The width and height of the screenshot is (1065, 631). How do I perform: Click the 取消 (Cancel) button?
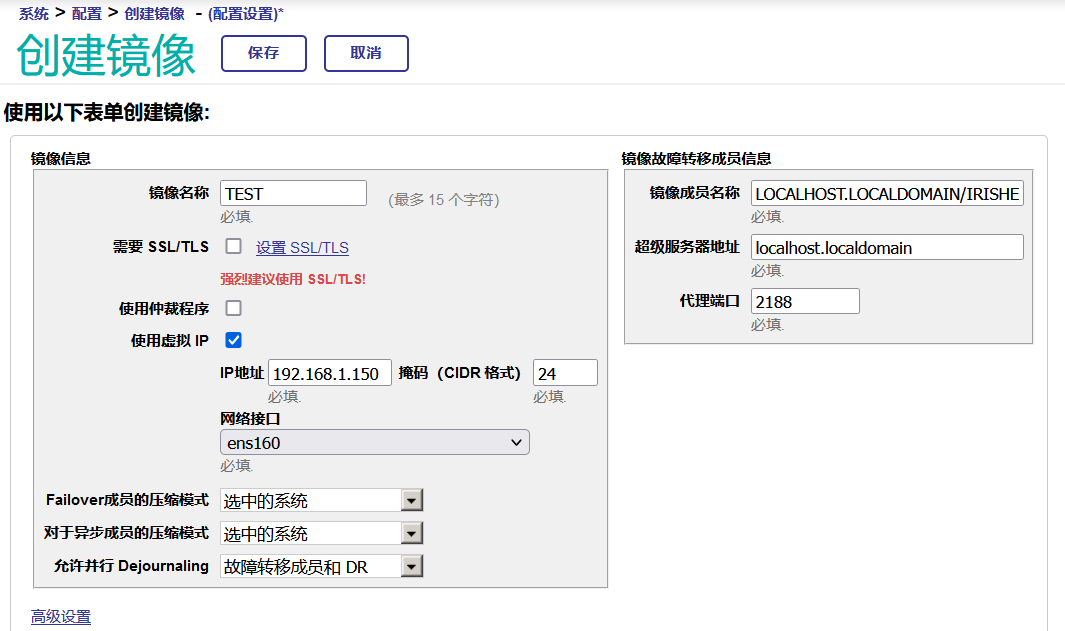[x=366, y=54]
